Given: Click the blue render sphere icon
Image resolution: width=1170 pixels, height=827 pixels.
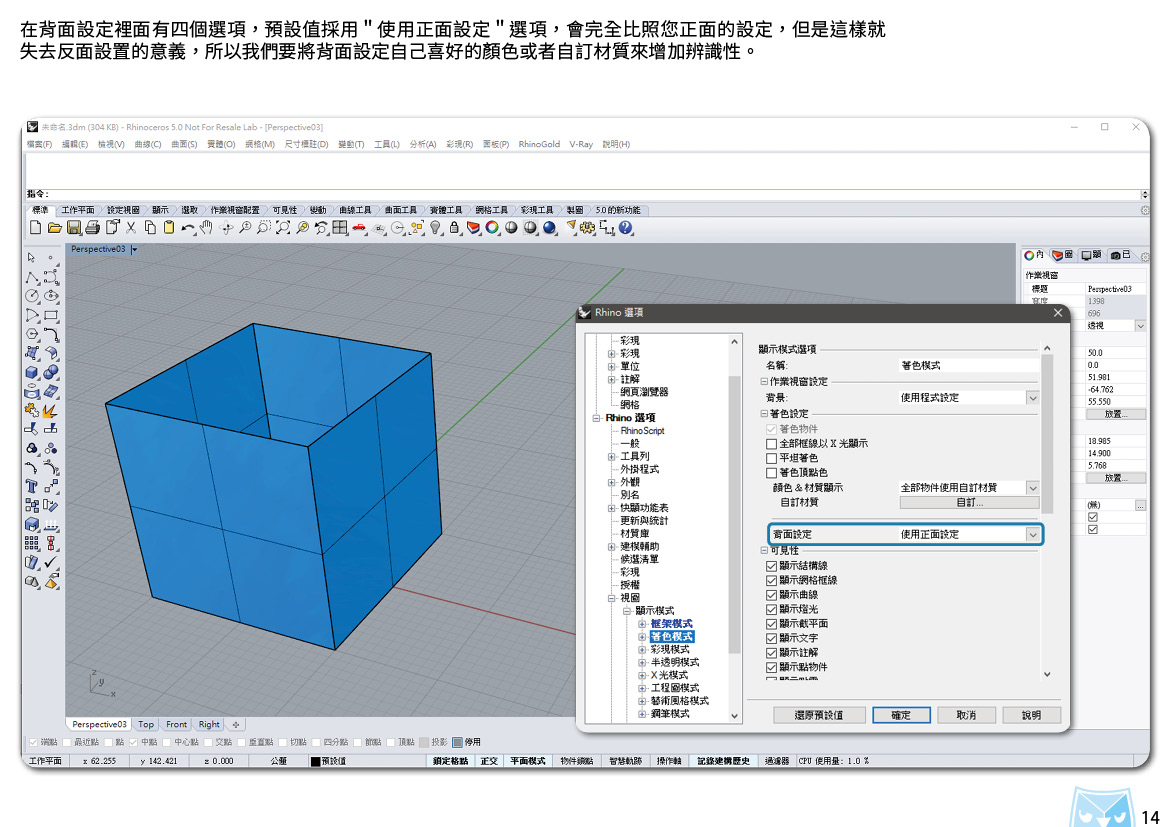Looking at the screenshot, I should click(x=550, y=228).
